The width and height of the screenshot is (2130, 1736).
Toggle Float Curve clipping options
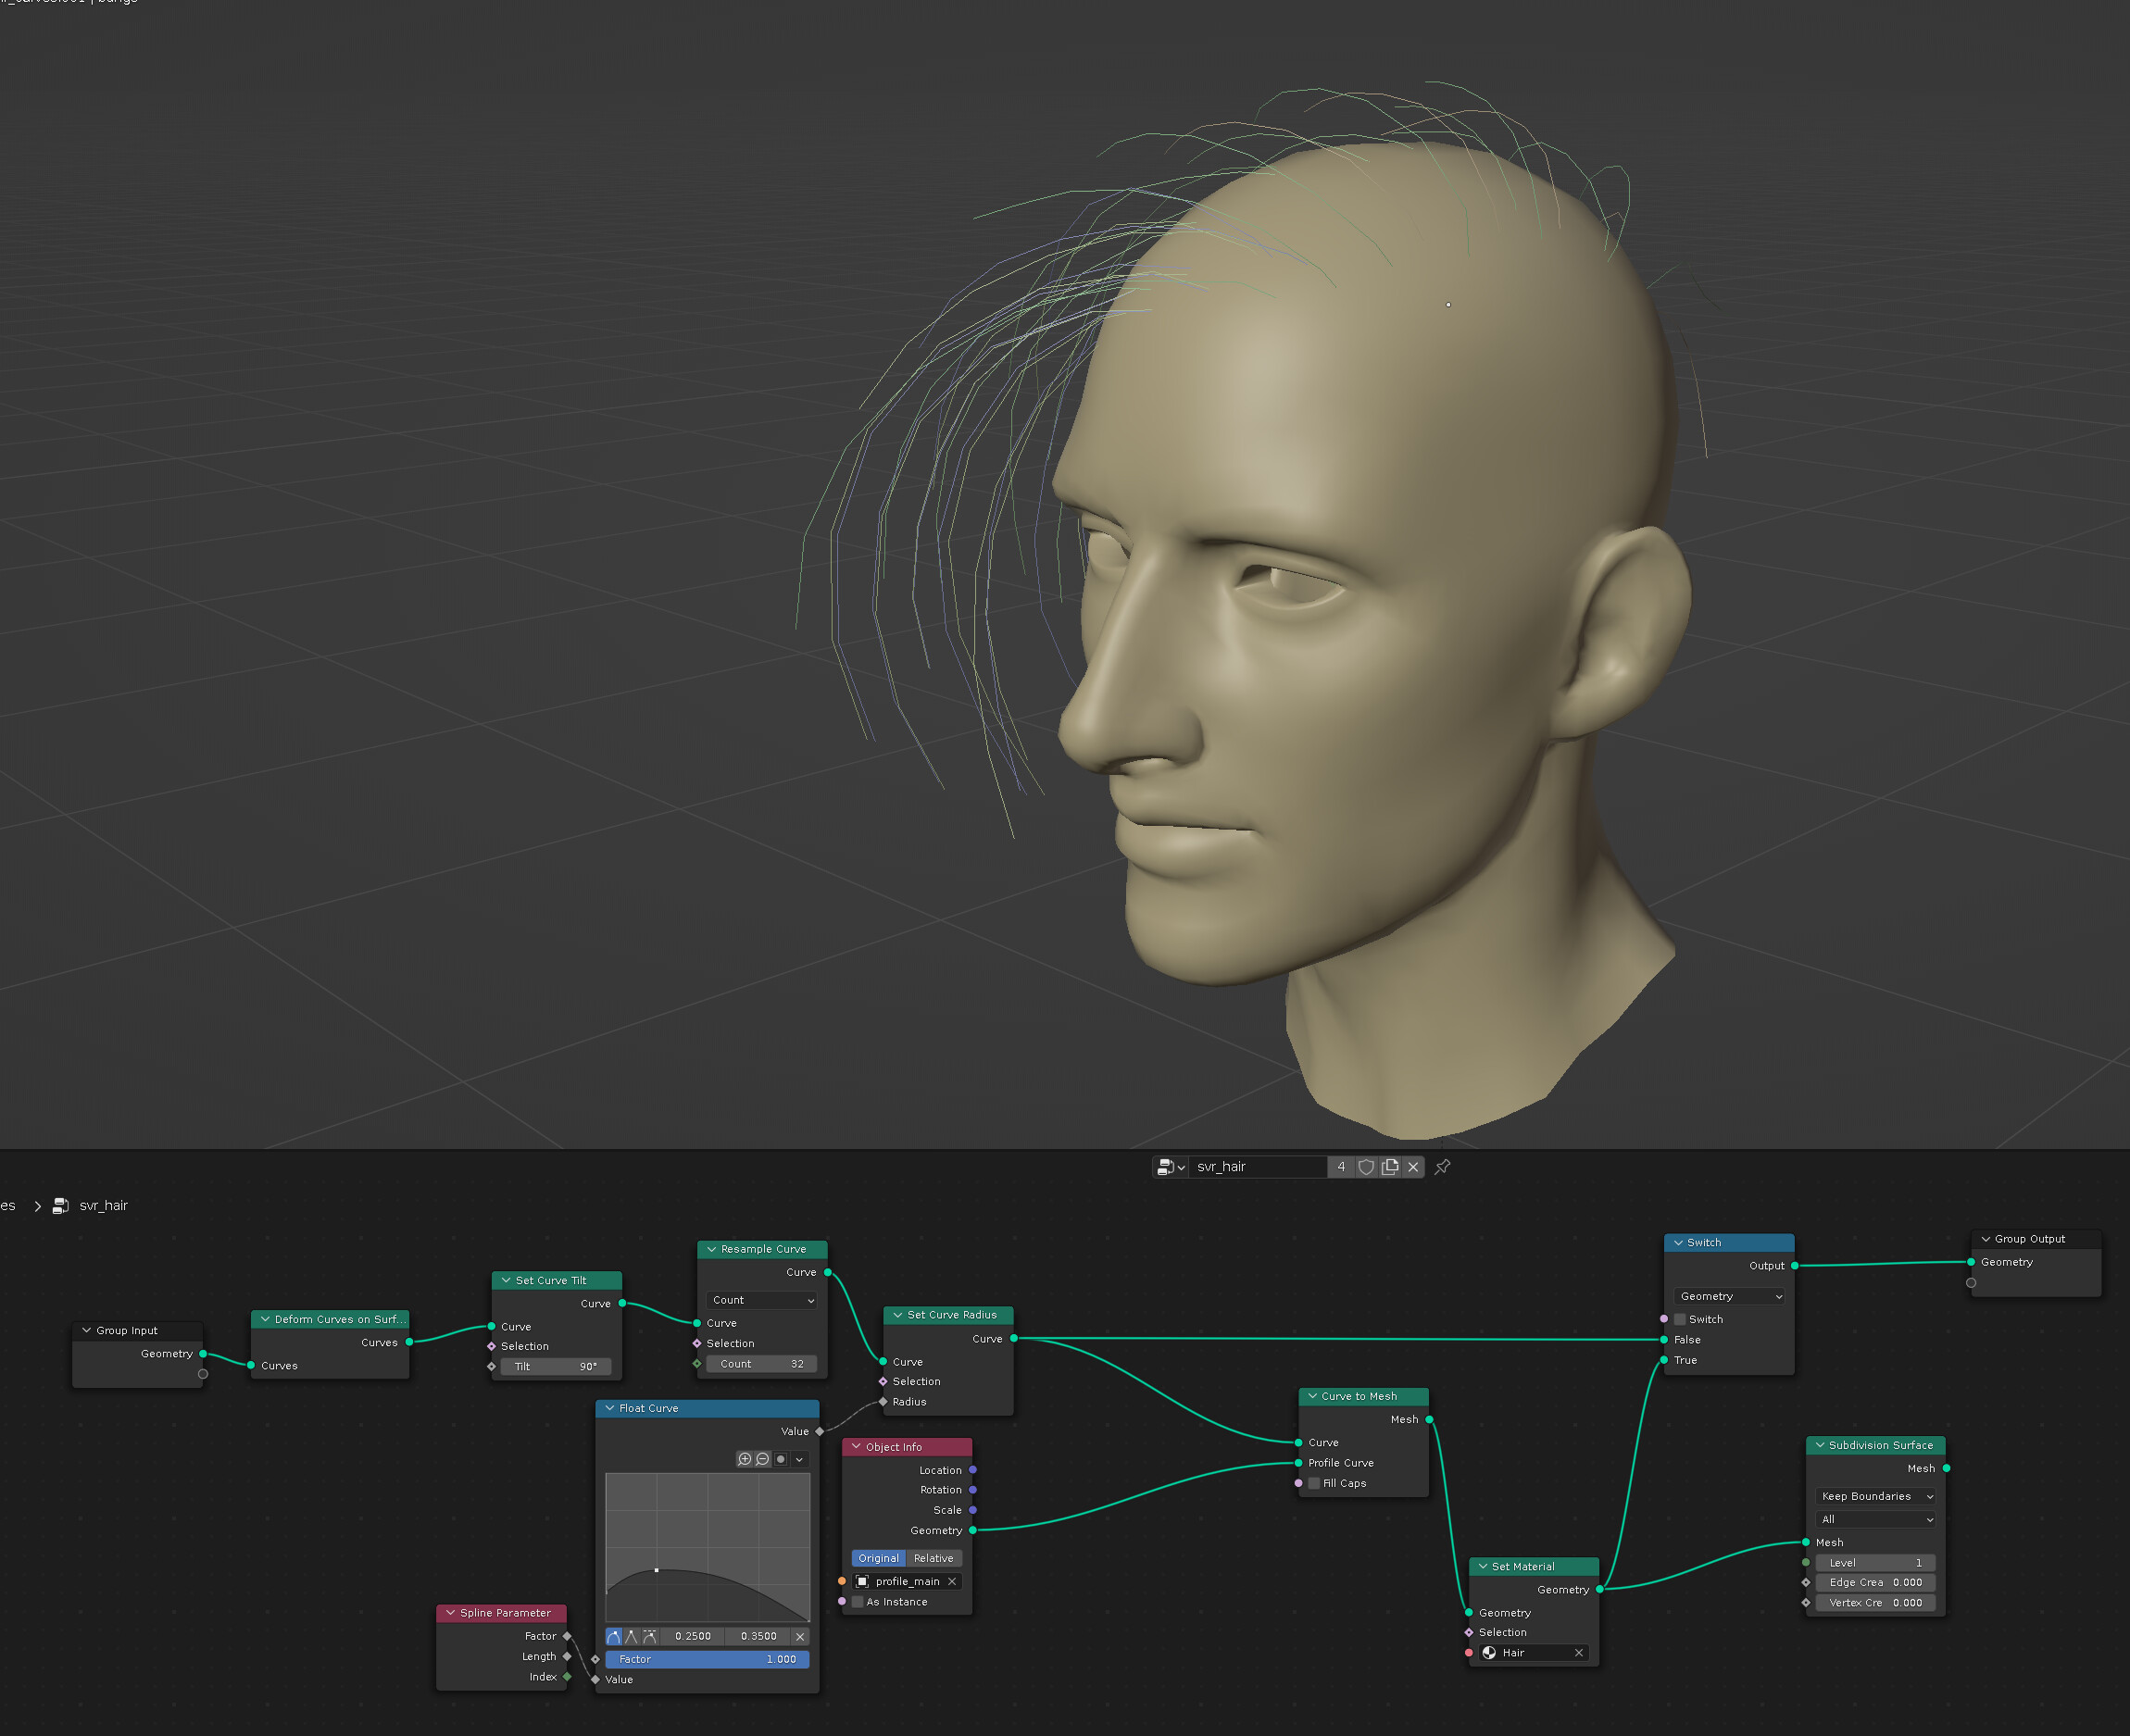(781, 1460)
